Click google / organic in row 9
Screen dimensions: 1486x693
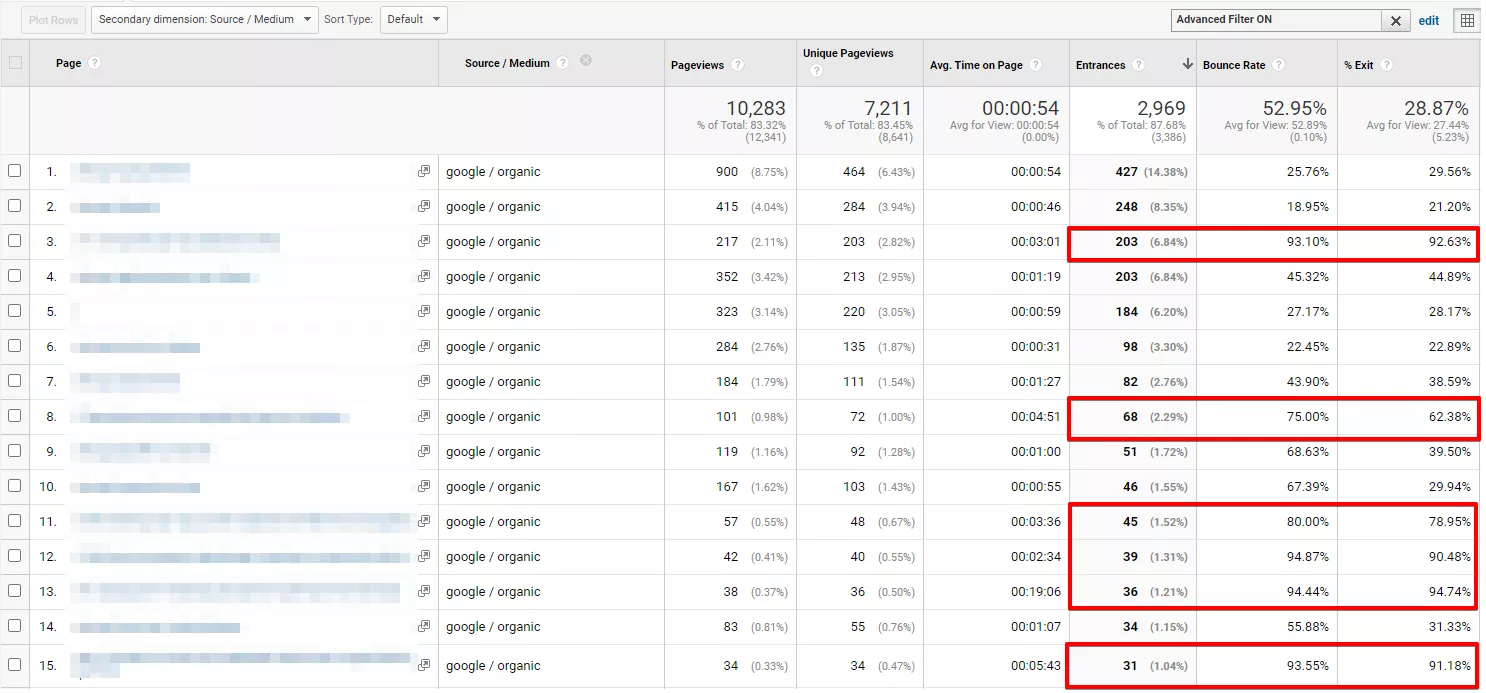(493, 452)
